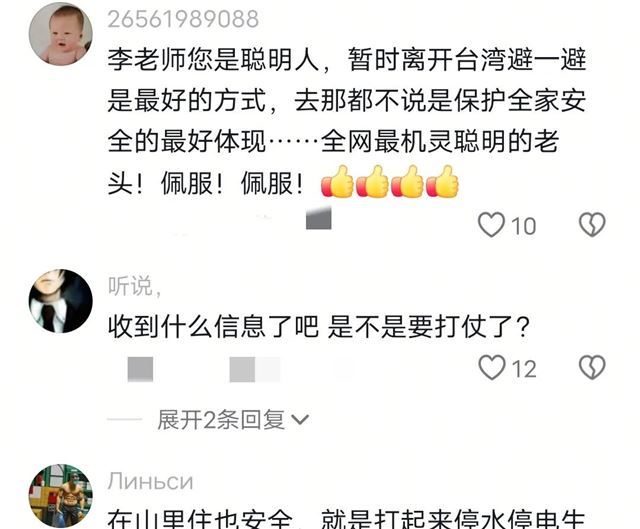This screenshot has width=640, height=529.
Task: Click the like count 10
Action: click(x=523, y=227)
